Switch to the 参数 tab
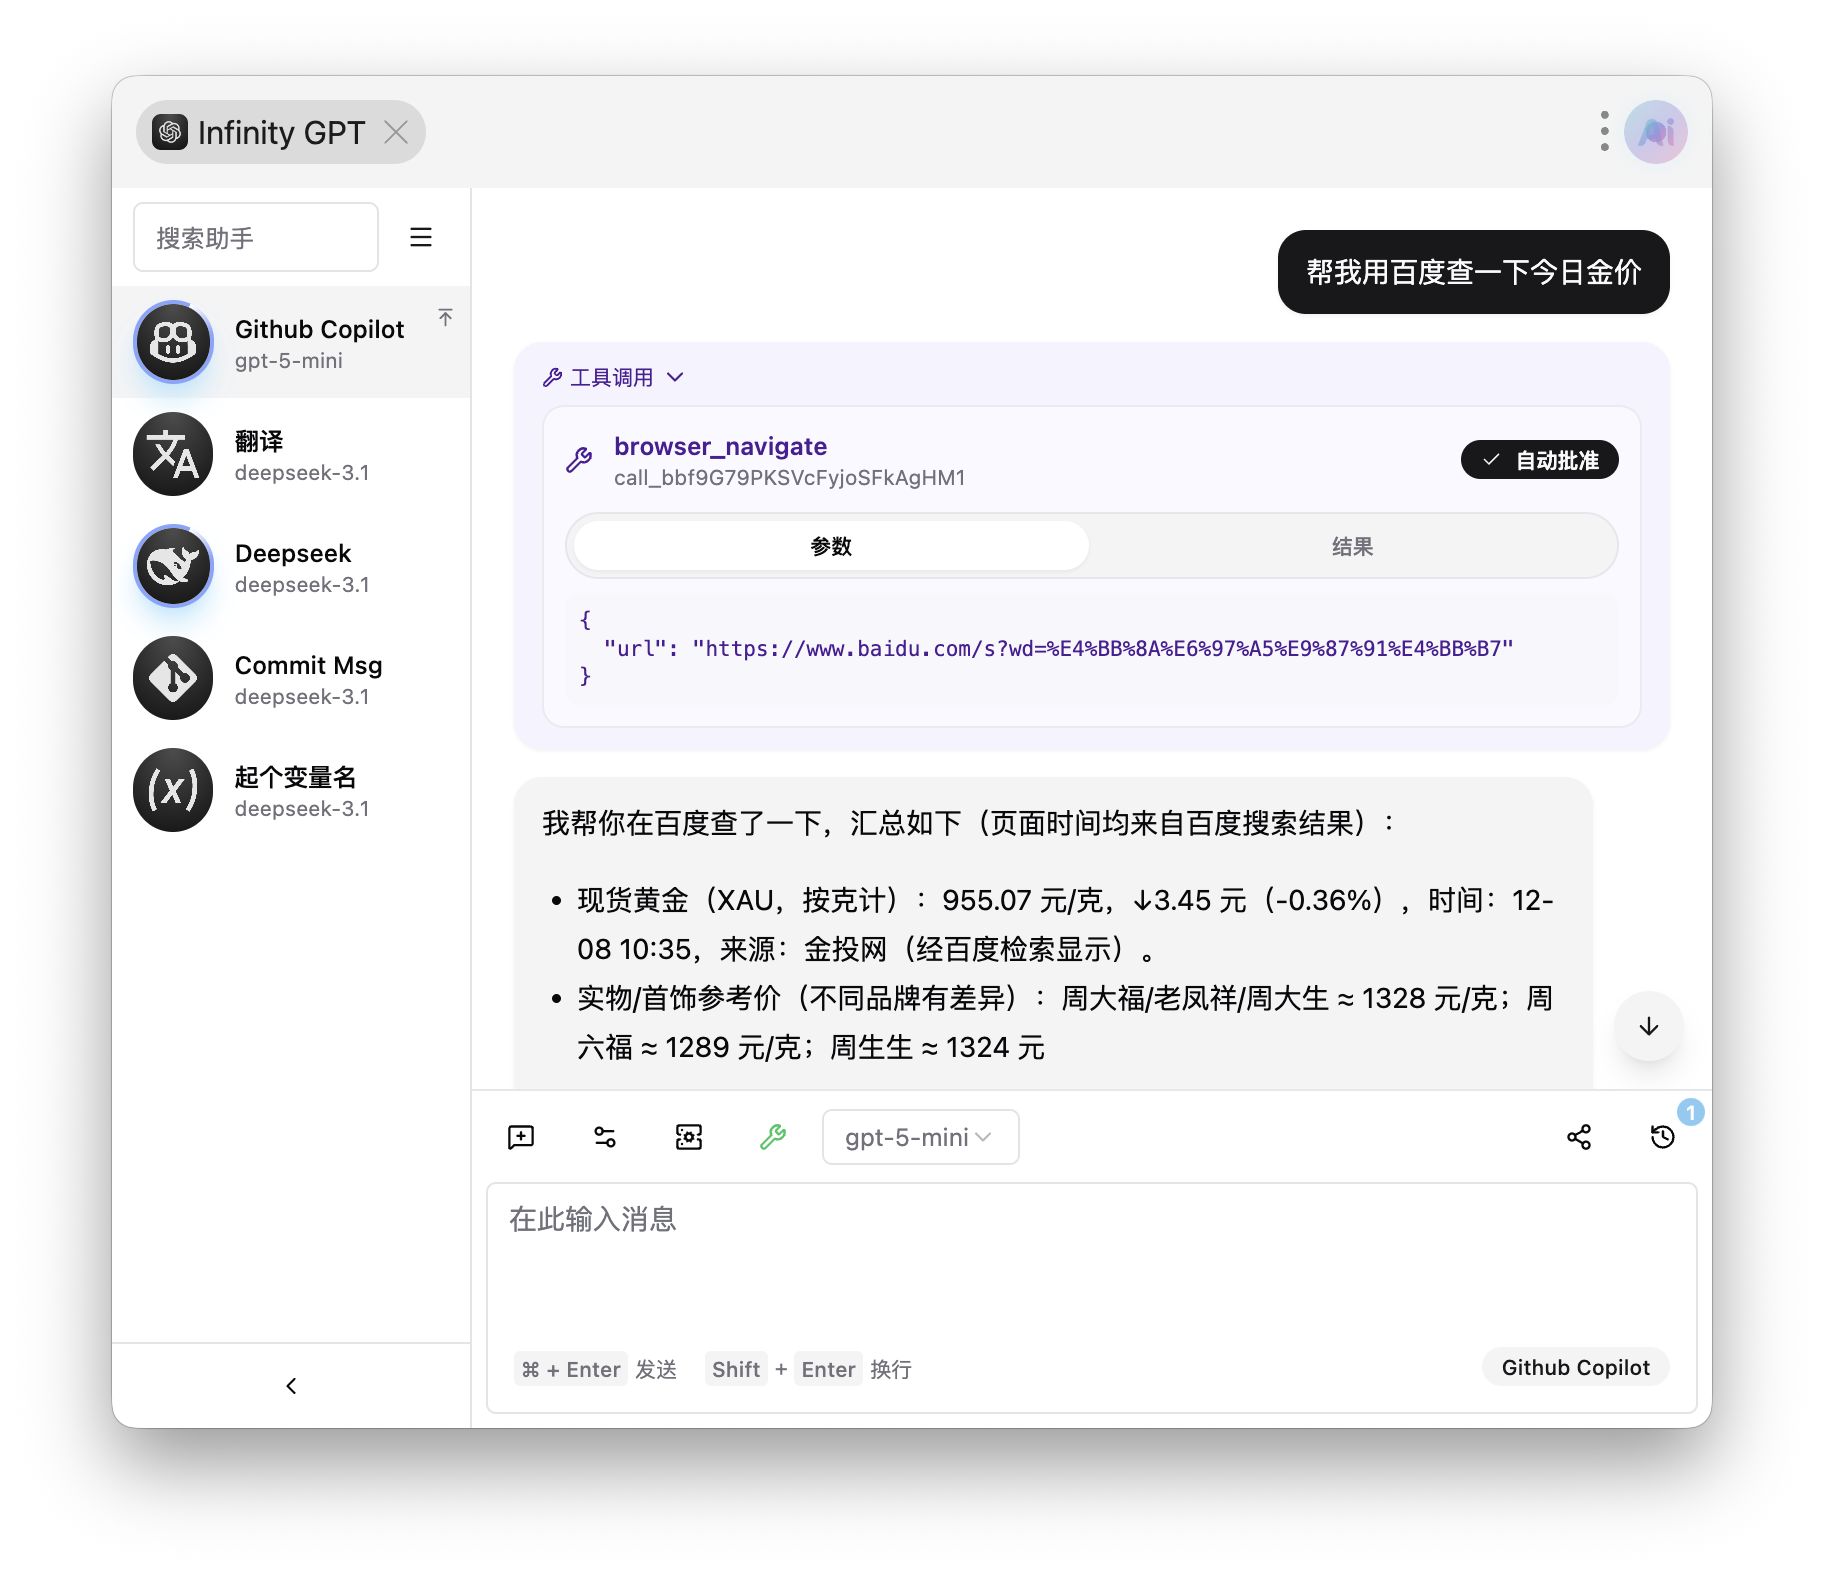 831,546
